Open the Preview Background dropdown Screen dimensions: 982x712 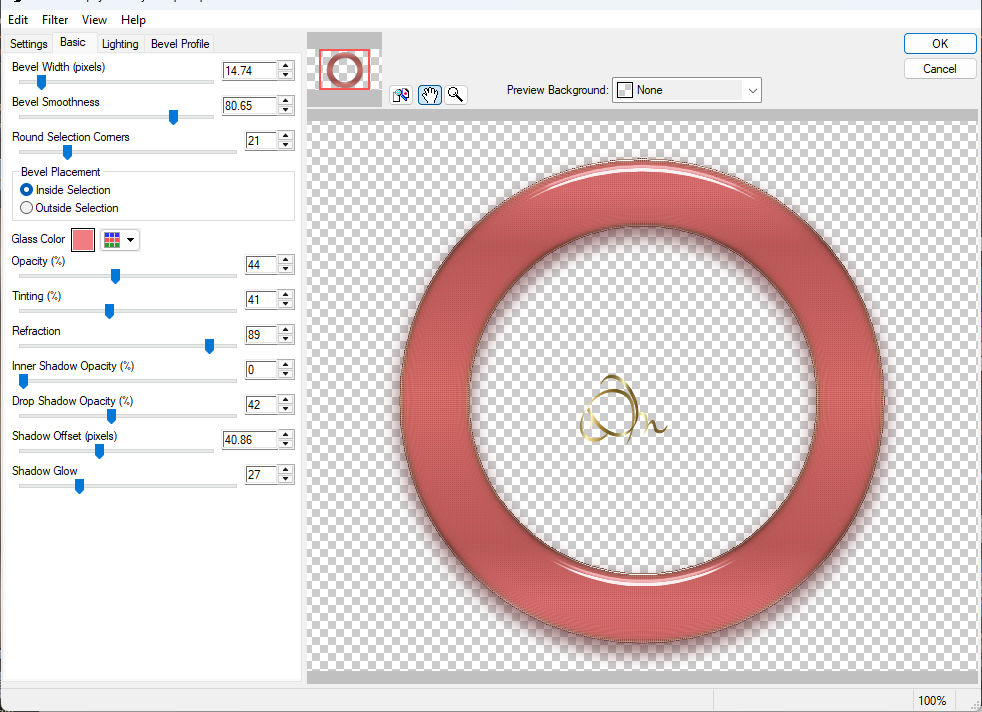[687, 90]
